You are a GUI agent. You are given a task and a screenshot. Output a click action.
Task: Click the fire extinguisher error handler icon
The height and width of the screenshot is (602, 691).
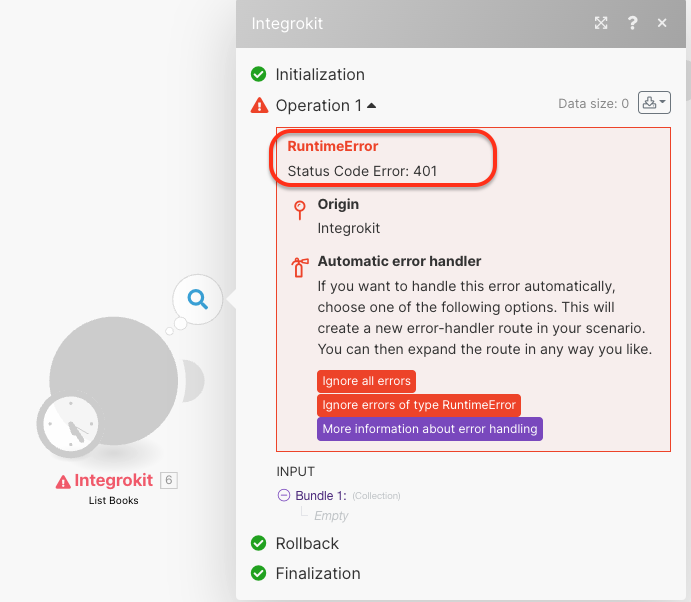pos(300,267)
